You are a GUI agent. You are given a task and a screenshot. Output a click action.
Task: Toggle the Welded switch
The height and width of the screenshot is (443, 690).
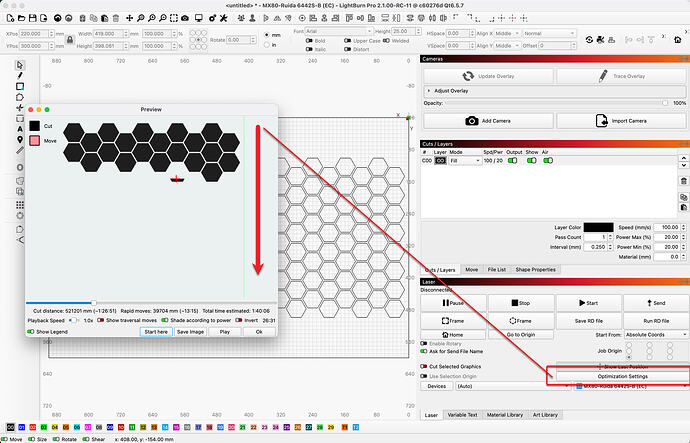click(x=386, y=40)
